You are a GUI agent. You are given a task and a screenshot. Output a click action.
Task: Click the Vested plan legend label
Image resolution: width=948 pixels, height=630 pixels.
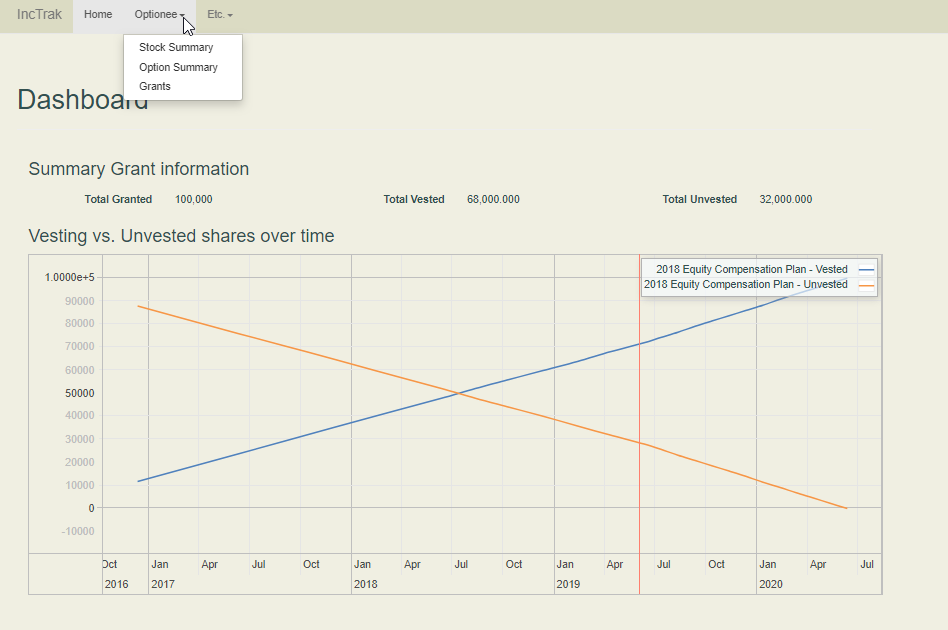(x=751, y=269)
